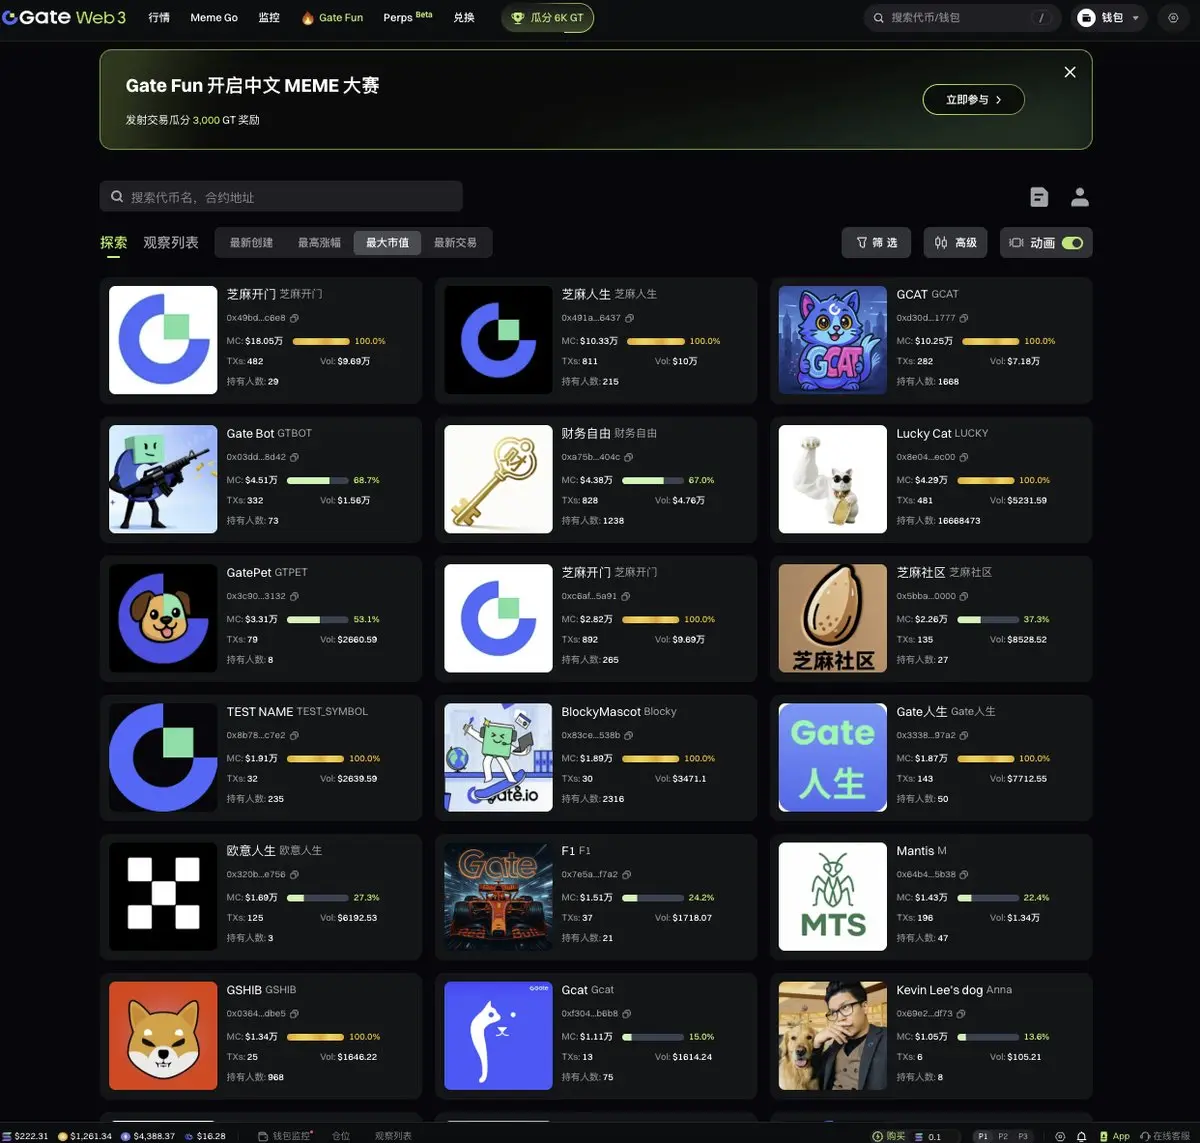Toggle the 动画 animation switch
The width and height of the screenshot is (1200, 1143).
(x=1072, y=243)
